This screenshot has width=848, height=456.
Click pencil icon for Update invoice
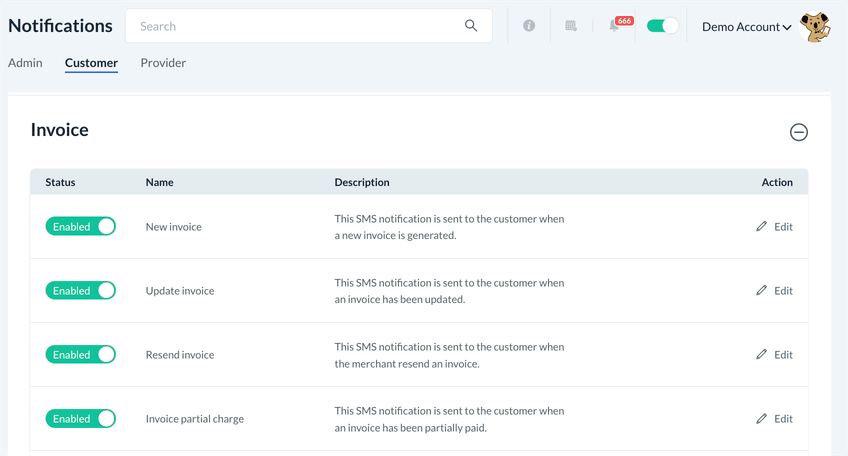762,291
